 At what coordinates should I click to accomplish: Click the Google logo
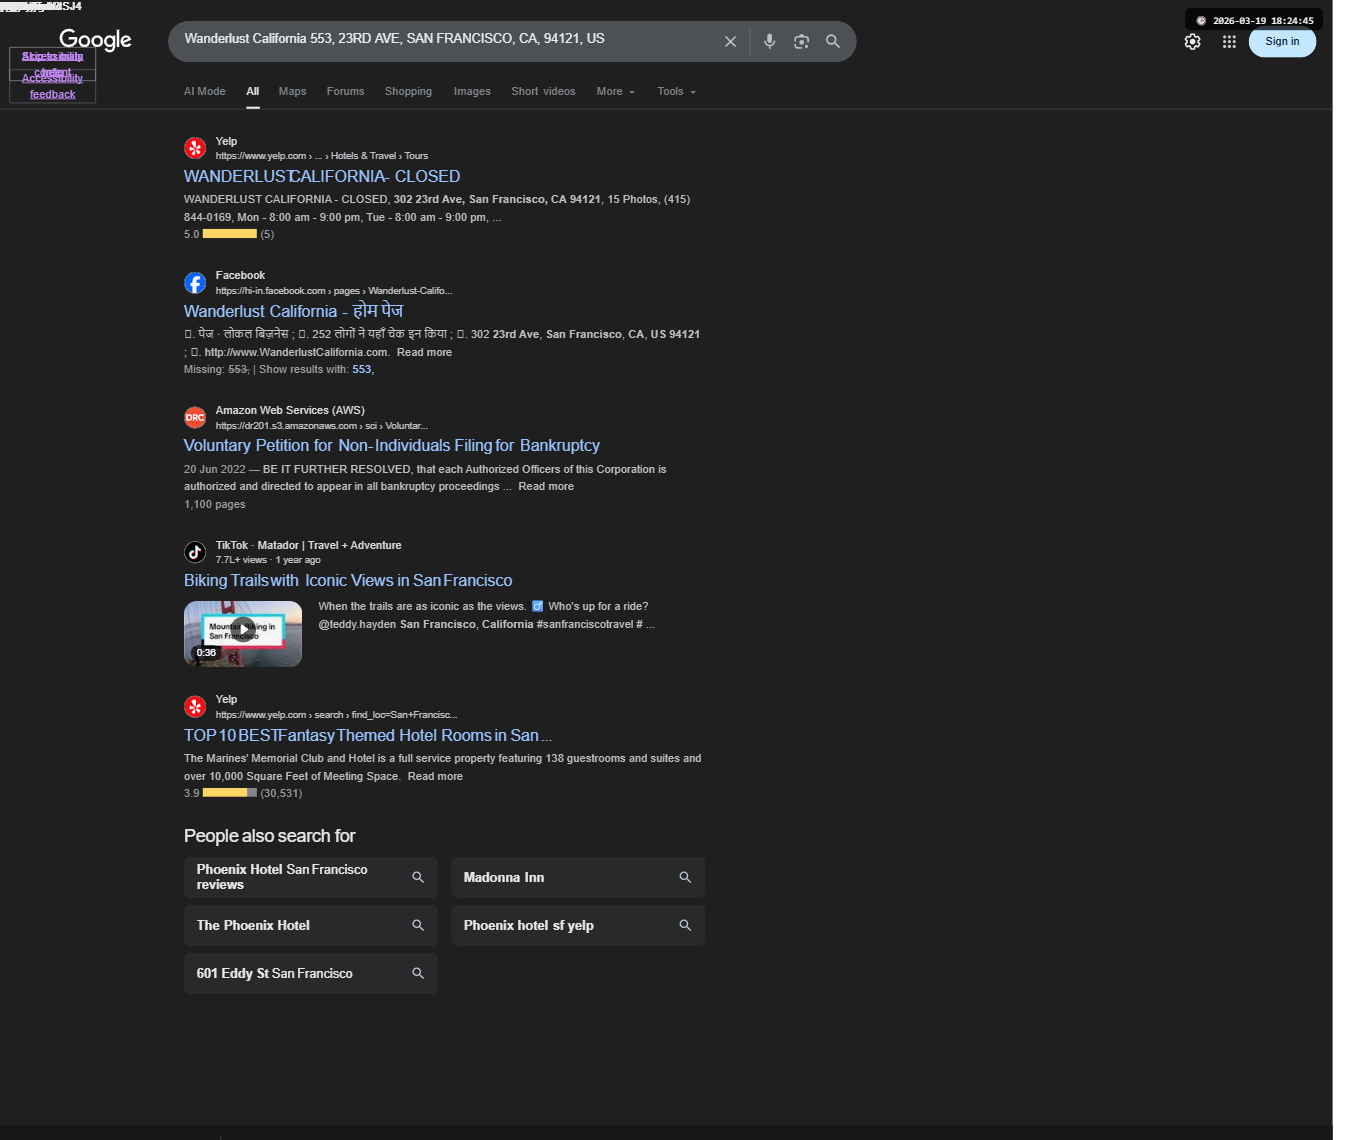click(95, 40)
